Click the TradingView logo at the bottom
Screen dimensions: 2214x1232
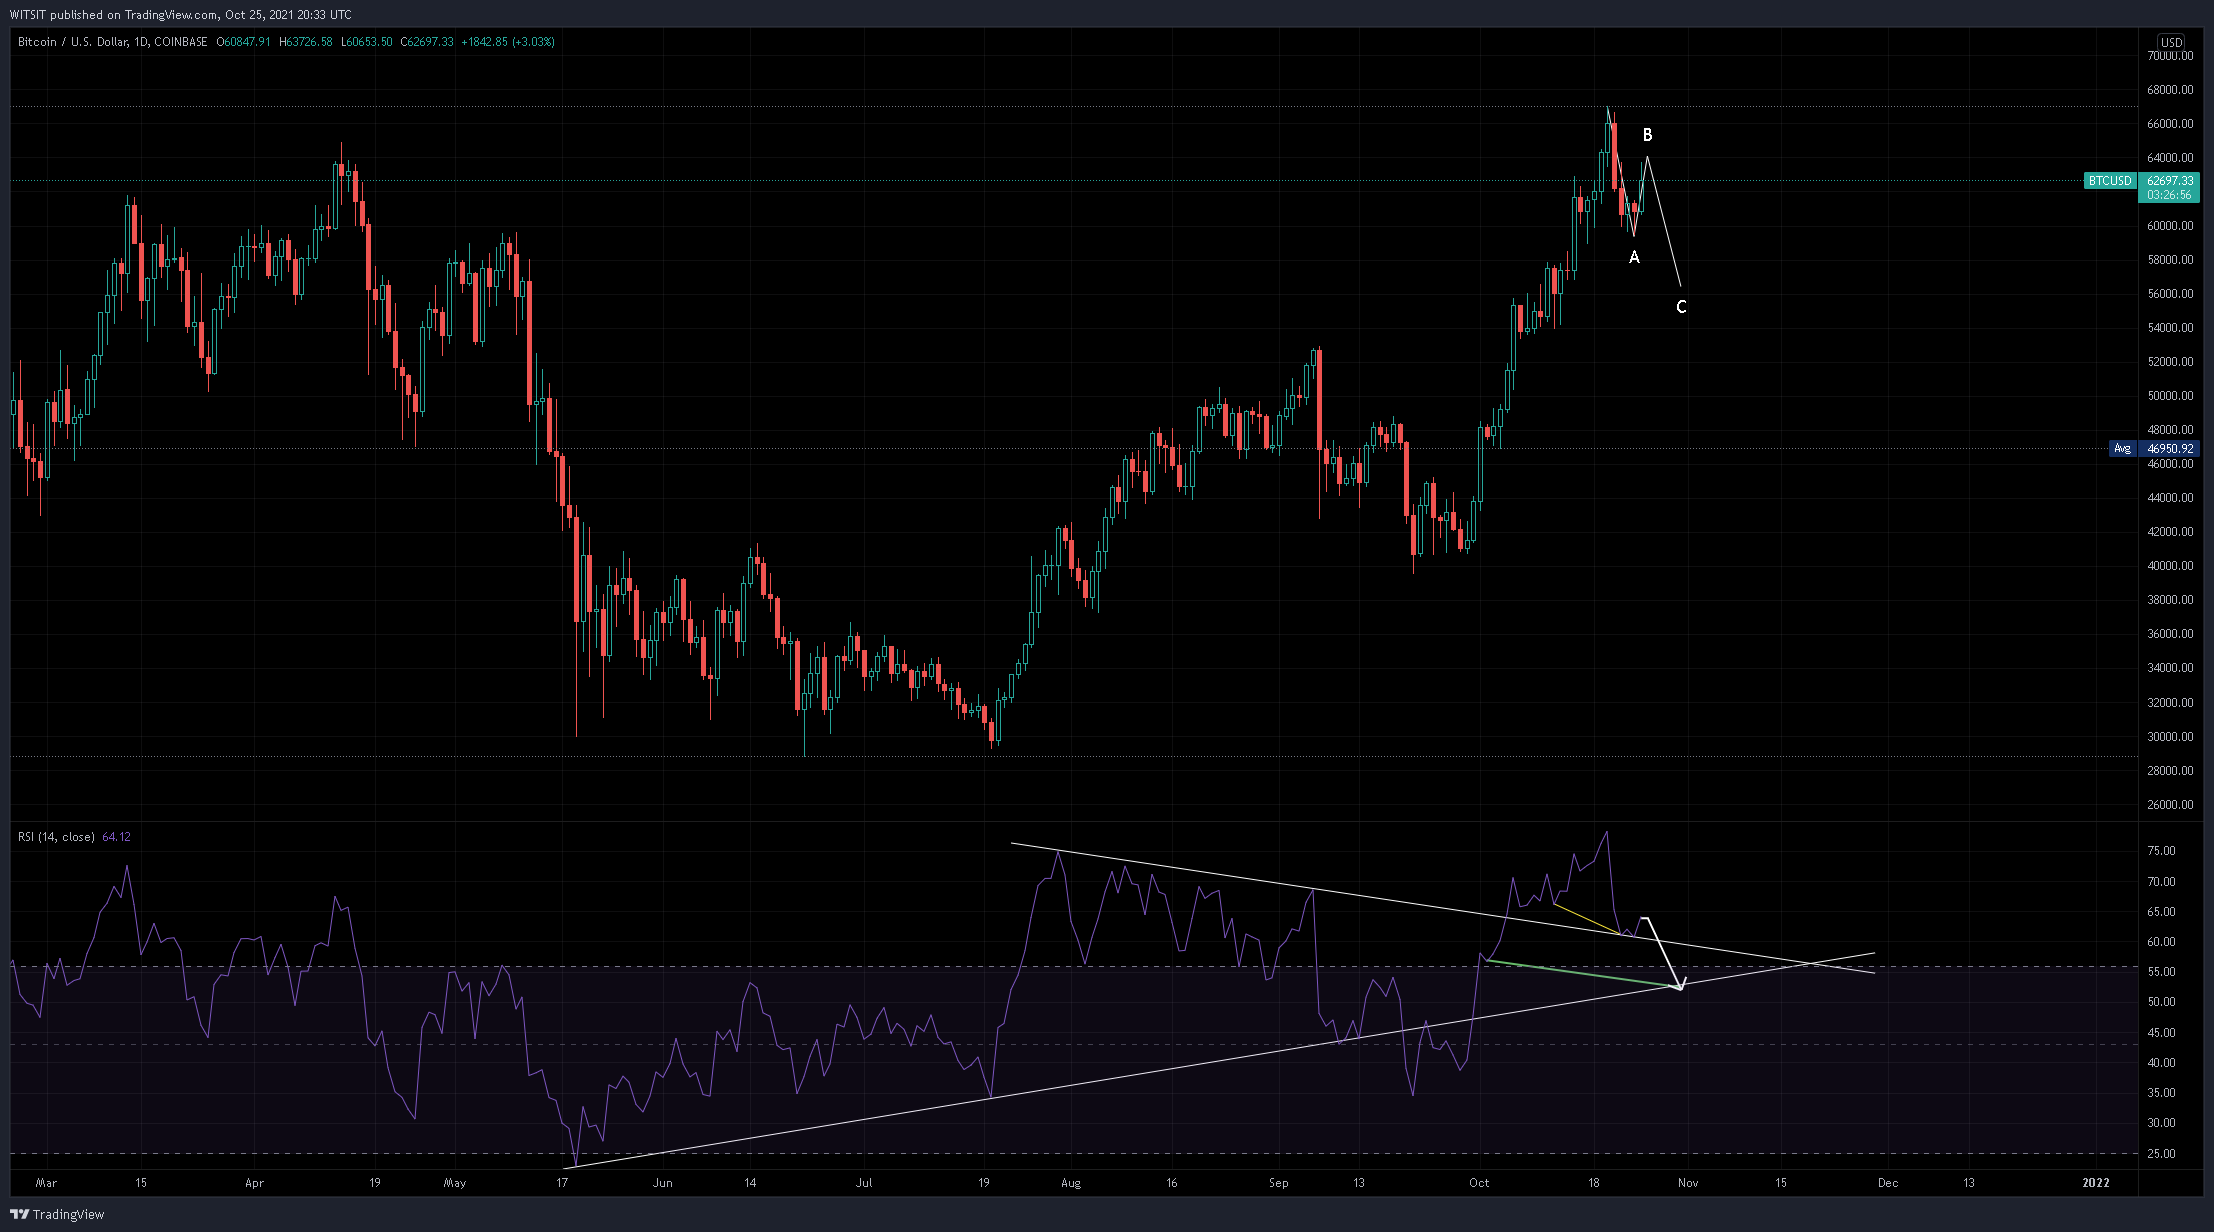[57, 1214]
